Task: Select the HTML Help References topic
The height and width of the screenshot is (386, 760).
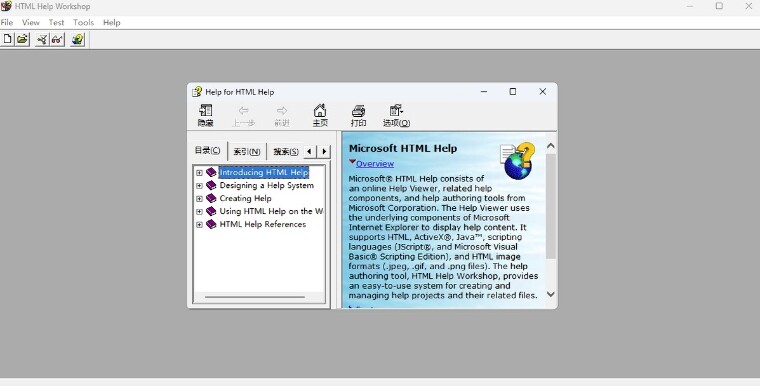Action: [263, 224]
